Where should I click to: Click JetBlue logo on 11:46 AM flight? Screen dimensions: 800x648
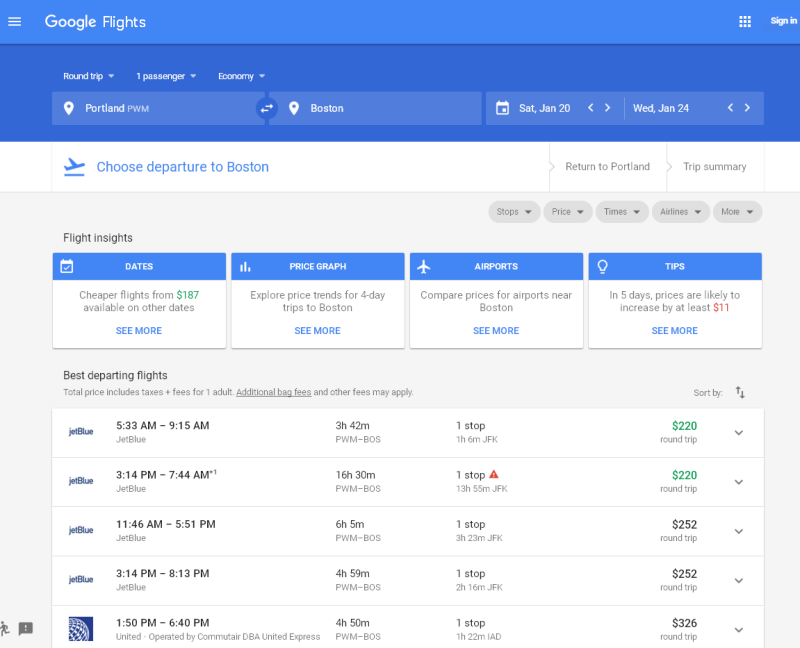point(81,530)
